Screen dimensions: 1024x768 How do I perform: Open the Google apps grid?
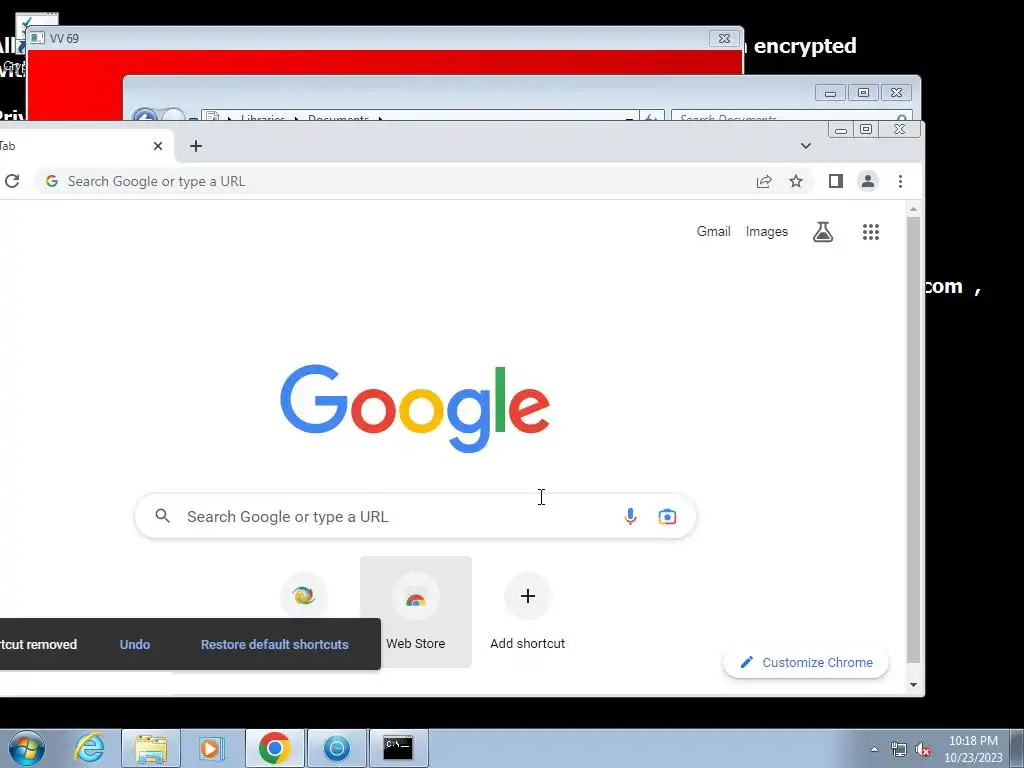coord(871,232)
